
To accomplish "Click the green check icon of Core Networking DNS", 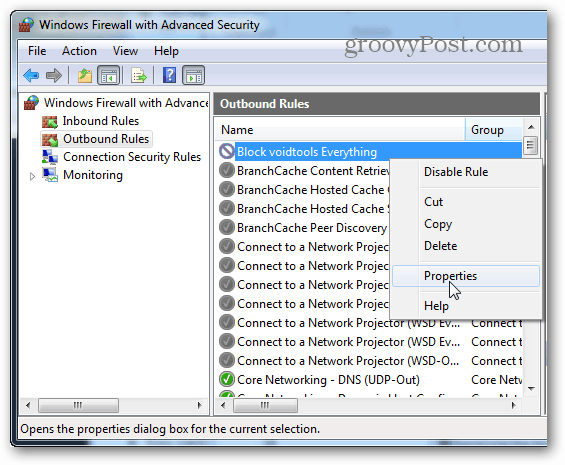I will coord(227,380).
